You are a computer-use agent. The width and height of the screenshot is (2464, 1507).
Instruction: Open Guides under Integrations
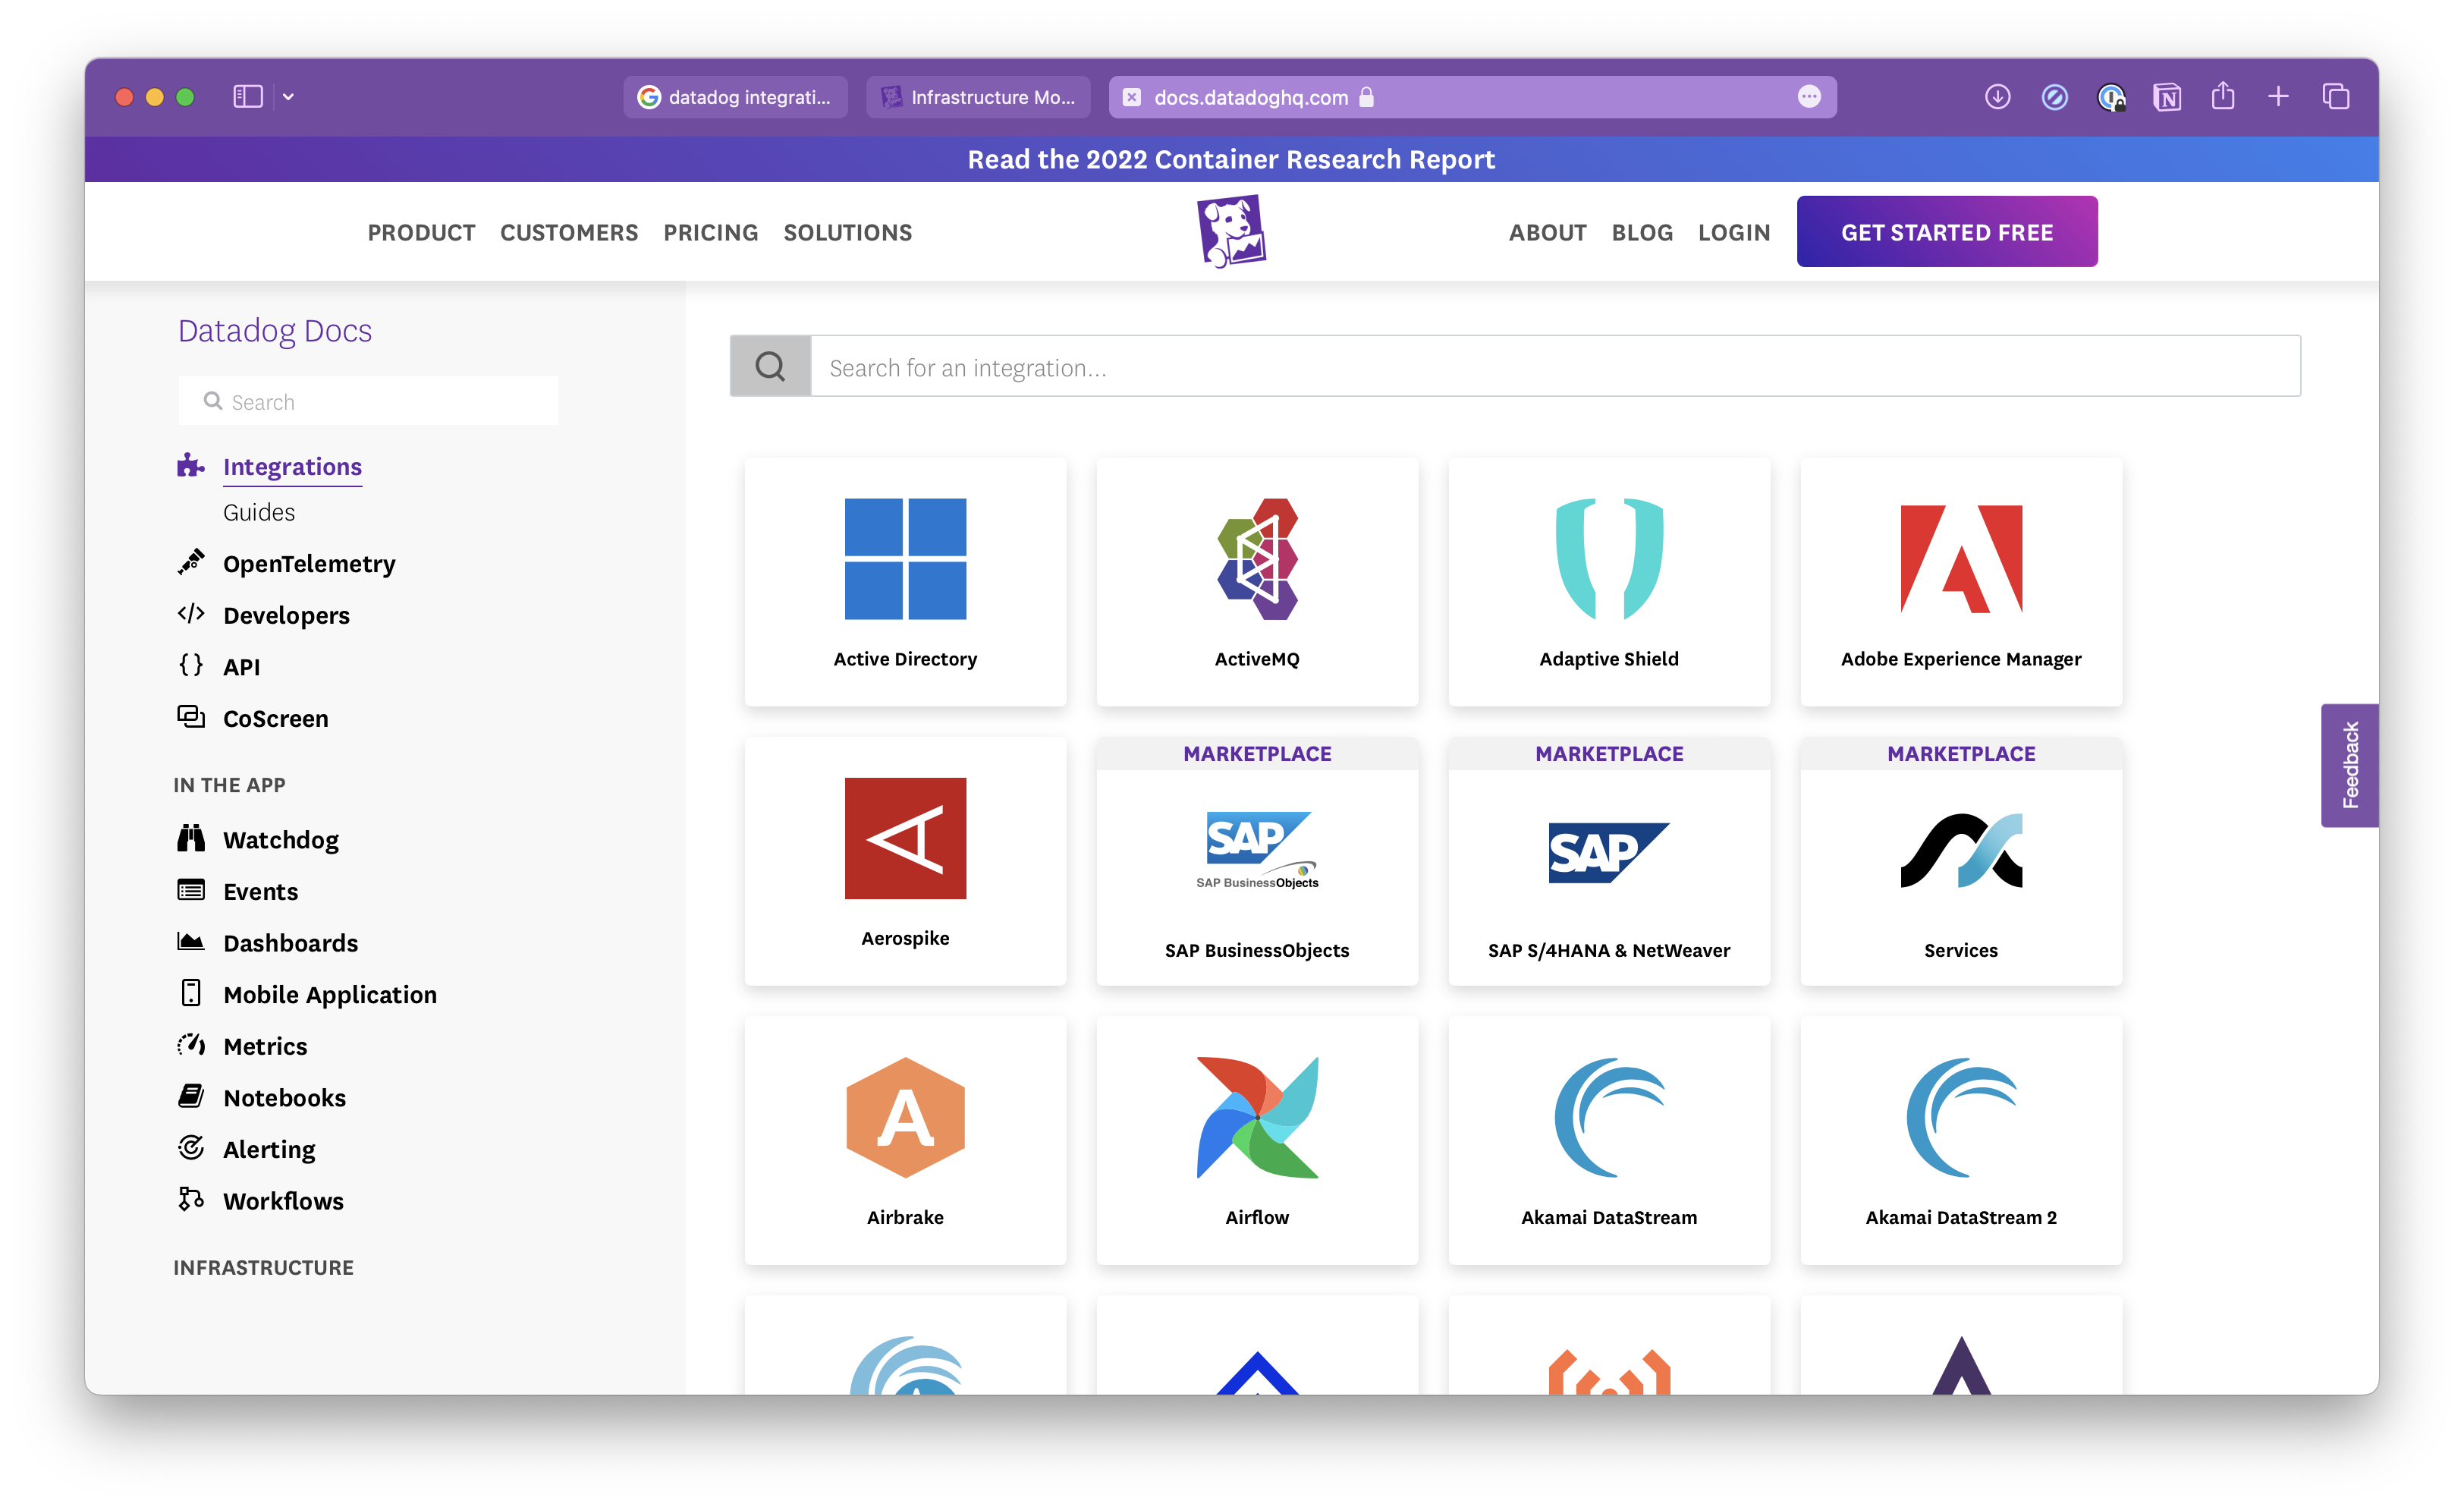pyautogui.click(x=259, y=512)
